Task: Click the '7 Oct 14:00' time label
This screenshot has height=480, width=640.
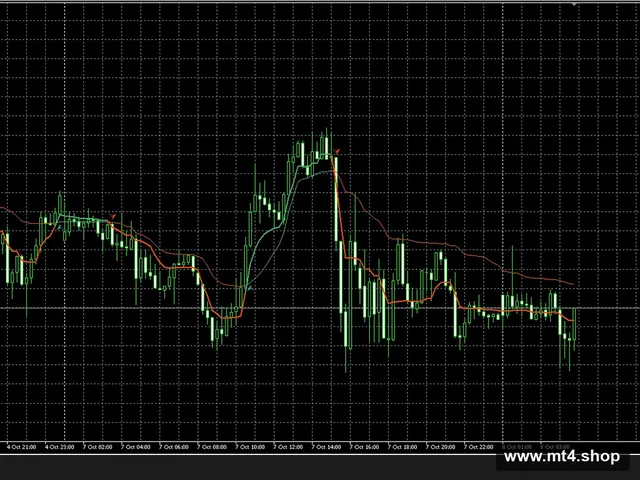Action: point(327,447)
